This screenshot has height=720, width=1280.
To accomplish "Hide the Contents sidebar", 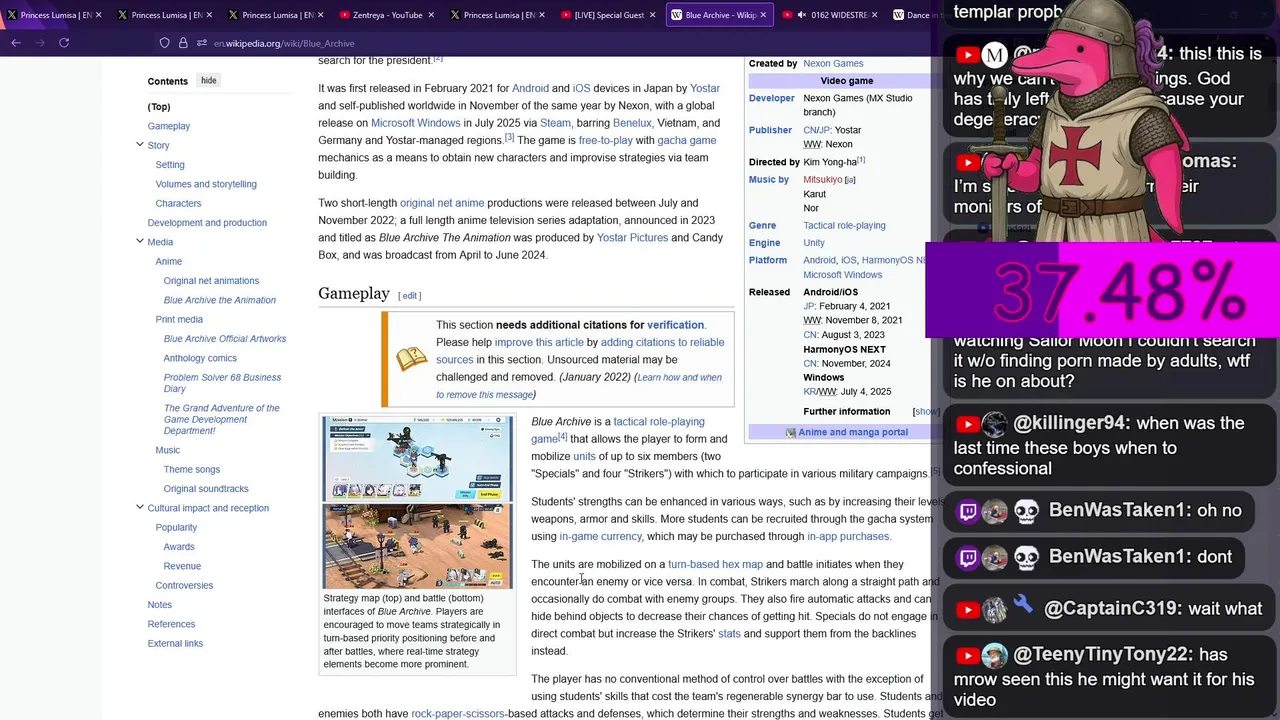I will pos(208,81).
